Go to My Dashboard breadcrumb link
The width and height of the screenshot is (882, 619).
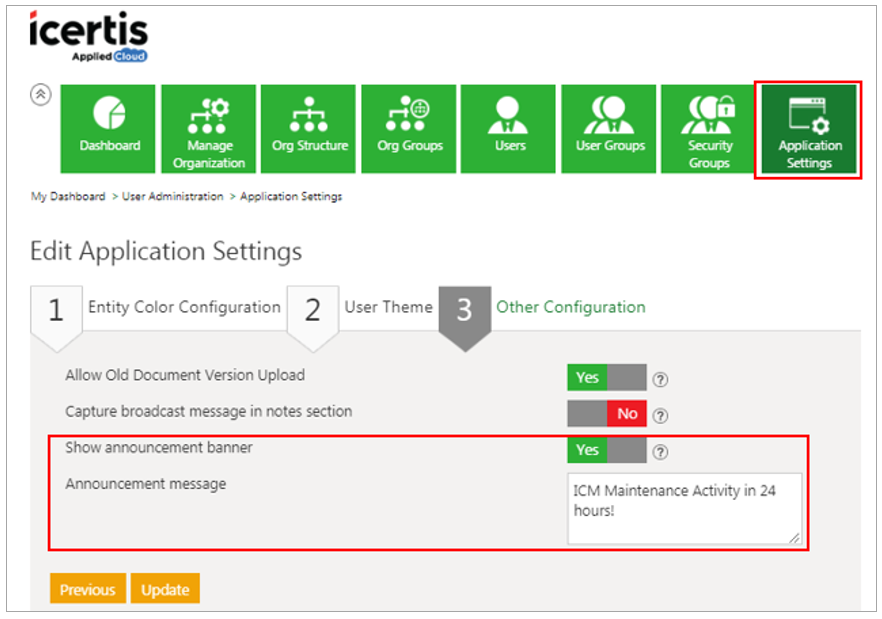[68, 197]
